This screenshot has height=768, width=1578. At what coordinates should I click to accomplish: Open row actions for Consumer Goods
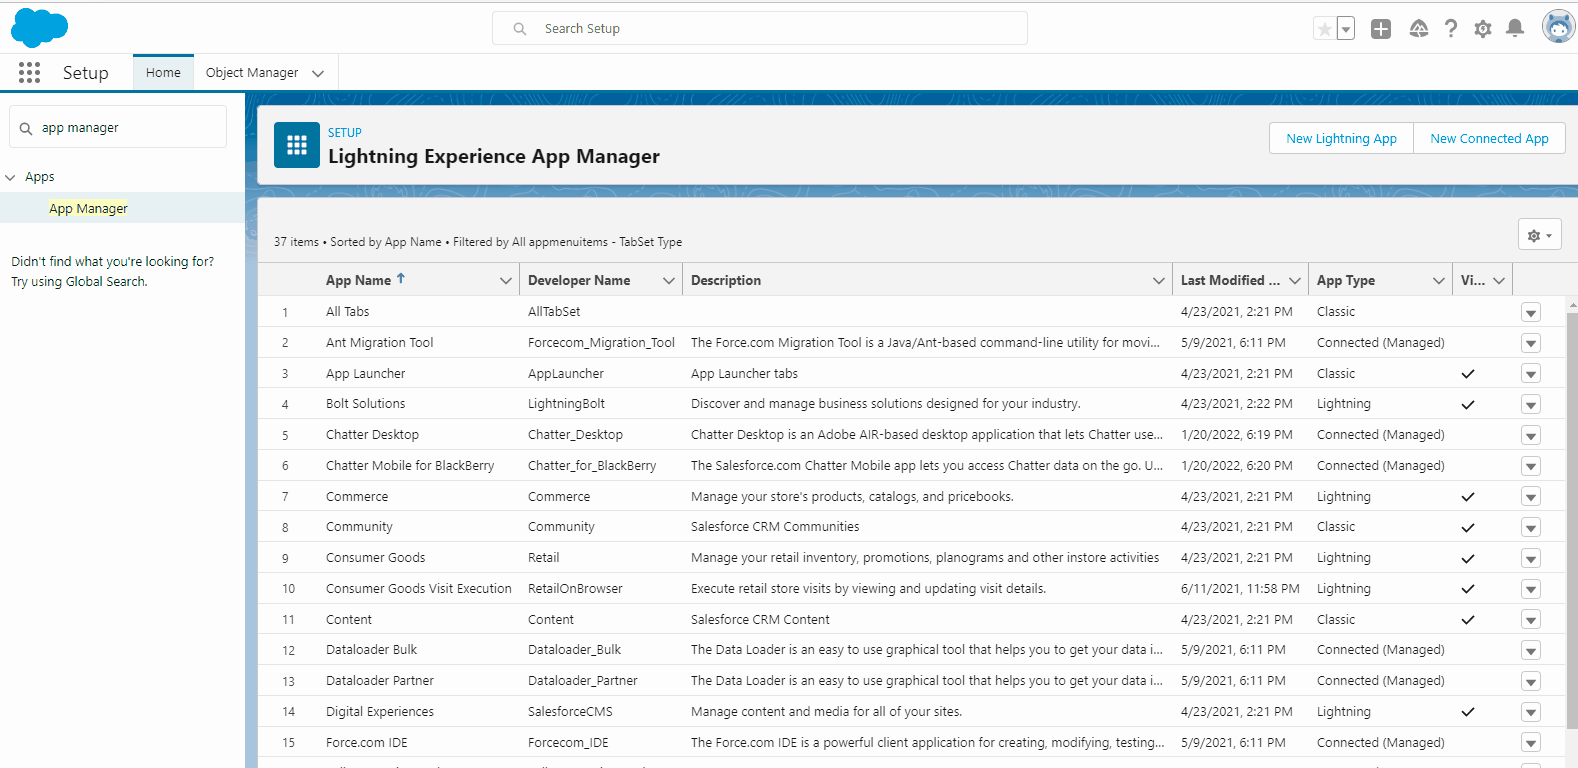point(1530,558)
